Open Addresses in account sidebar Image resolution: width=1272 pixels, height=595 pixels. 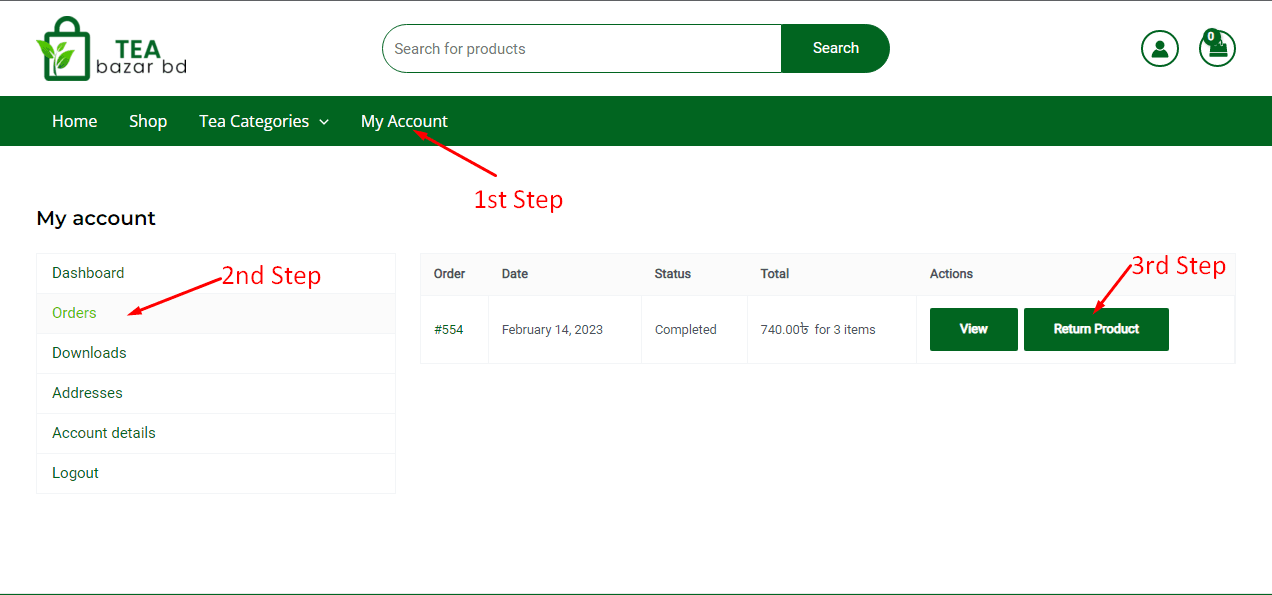87,393
